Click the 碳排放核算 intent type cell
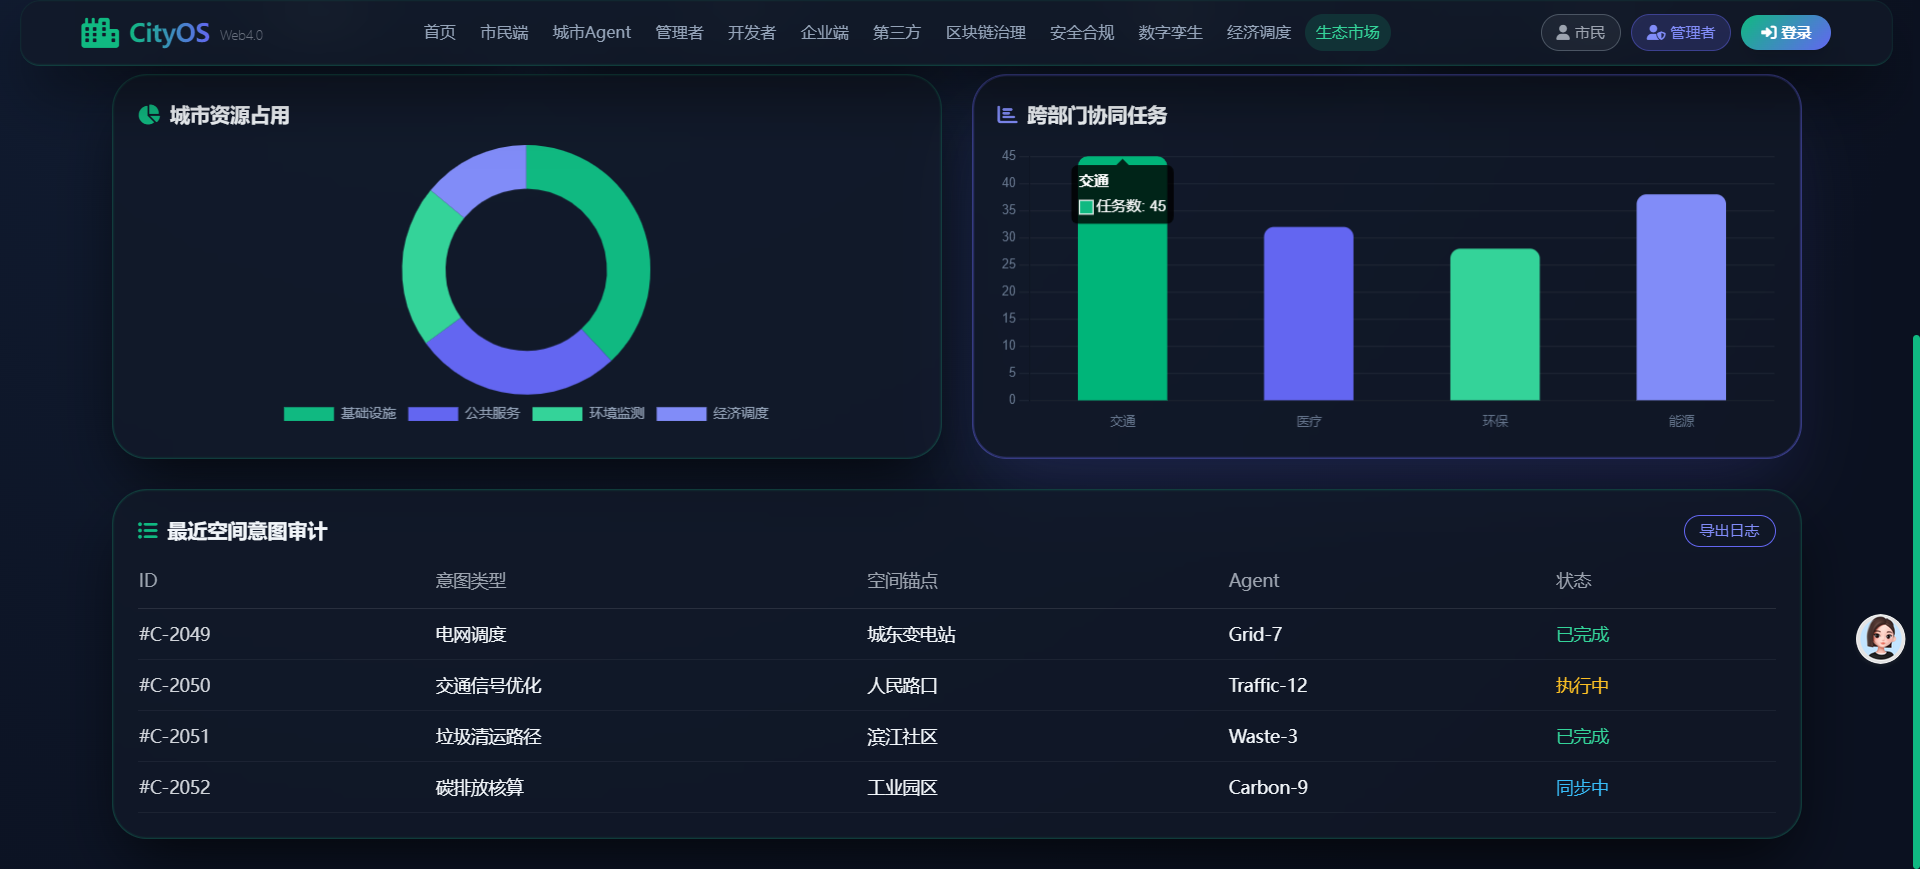The height and width of the screenshot is (869, 1920). pos(480,787)
